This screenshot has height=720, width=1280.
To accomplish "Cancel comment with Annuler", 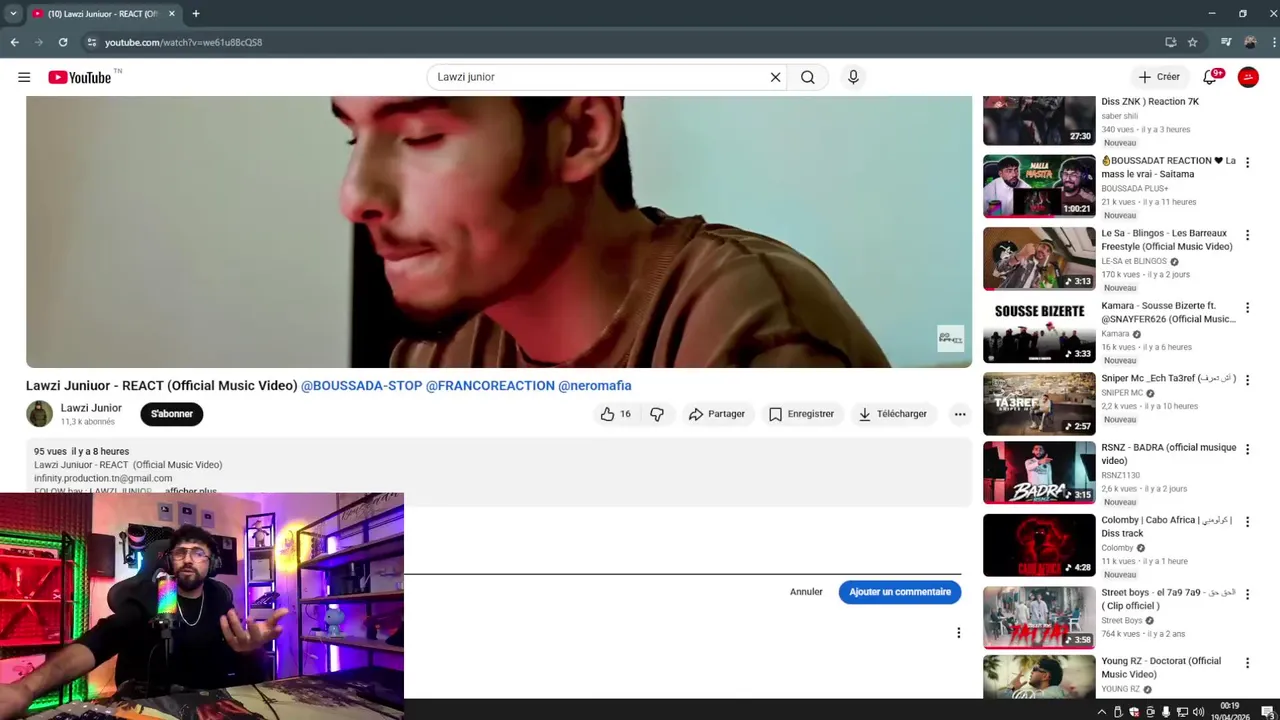I will 806,592.
